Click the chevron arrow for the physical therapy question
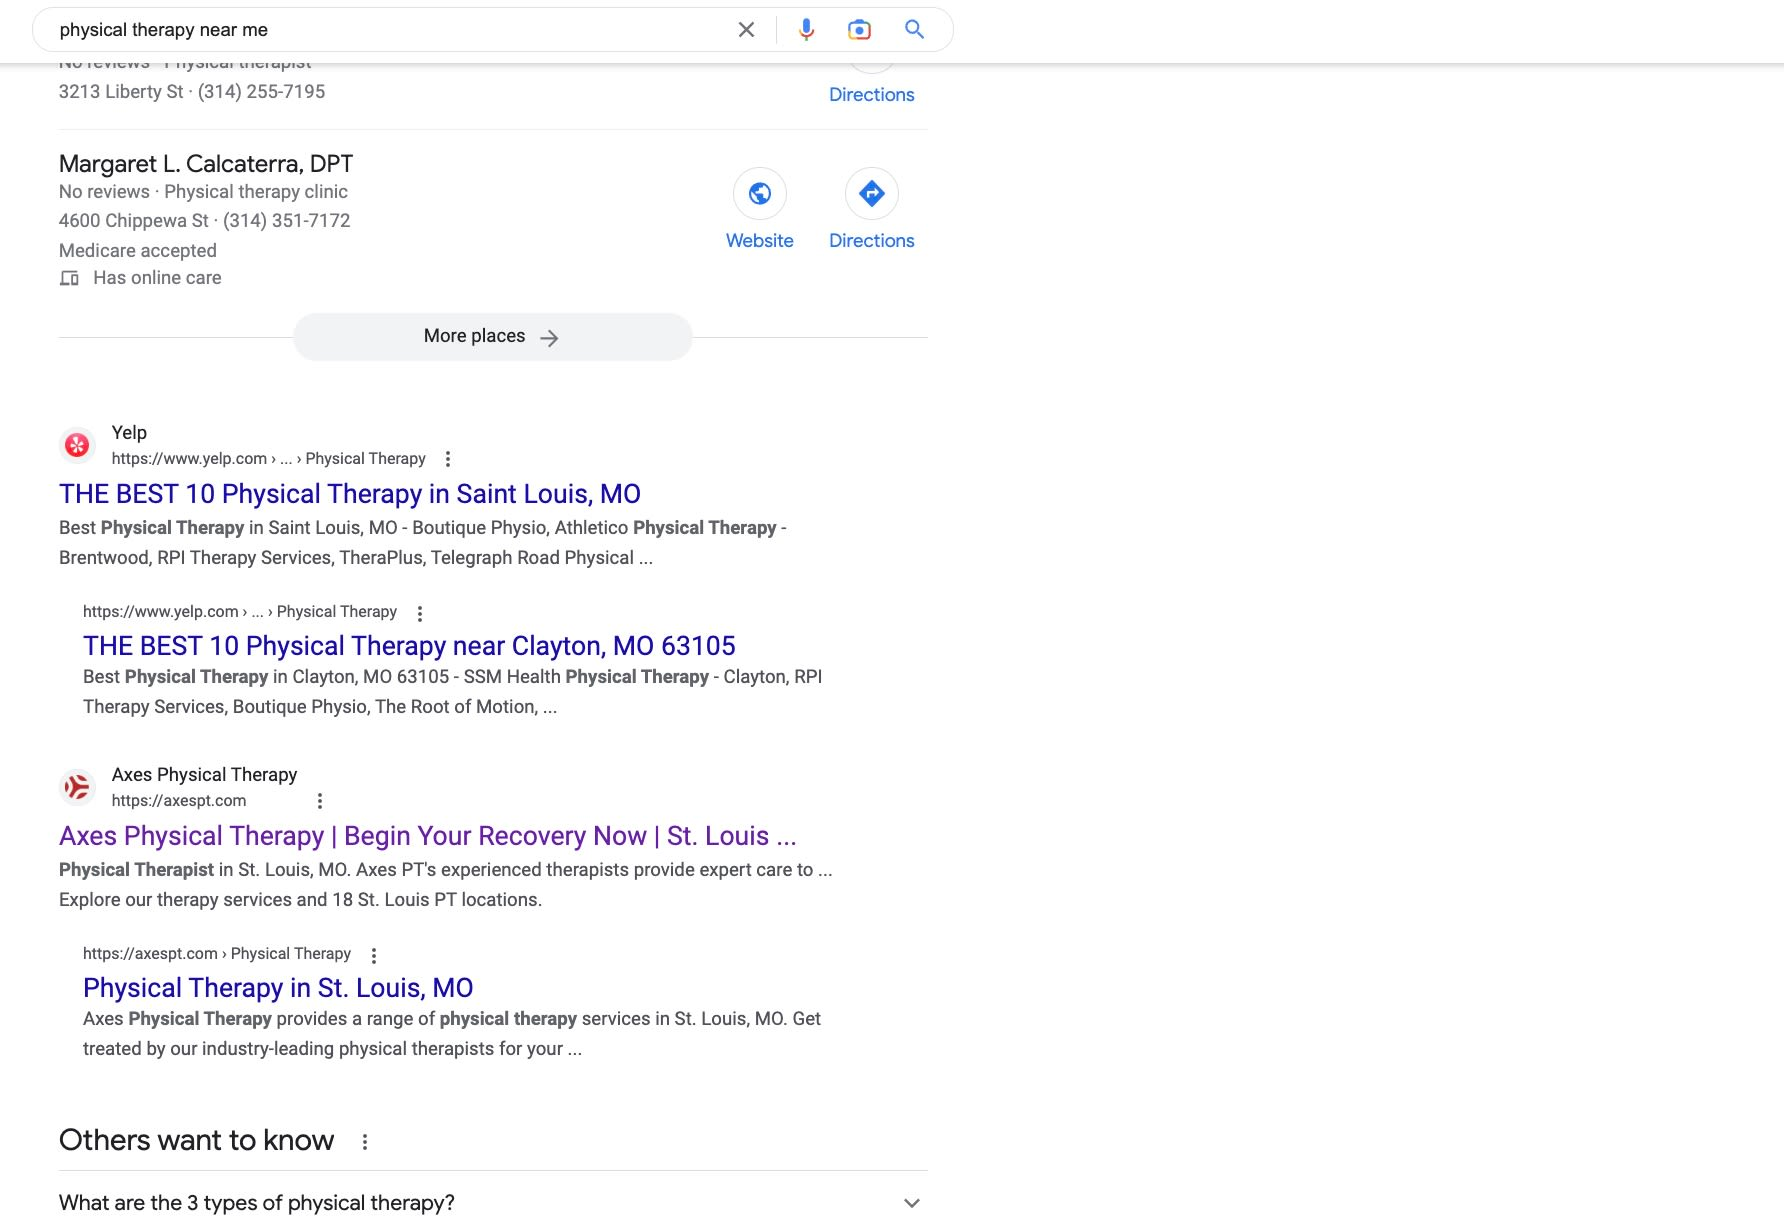1784x1228 pixels. pos(911,1203)
